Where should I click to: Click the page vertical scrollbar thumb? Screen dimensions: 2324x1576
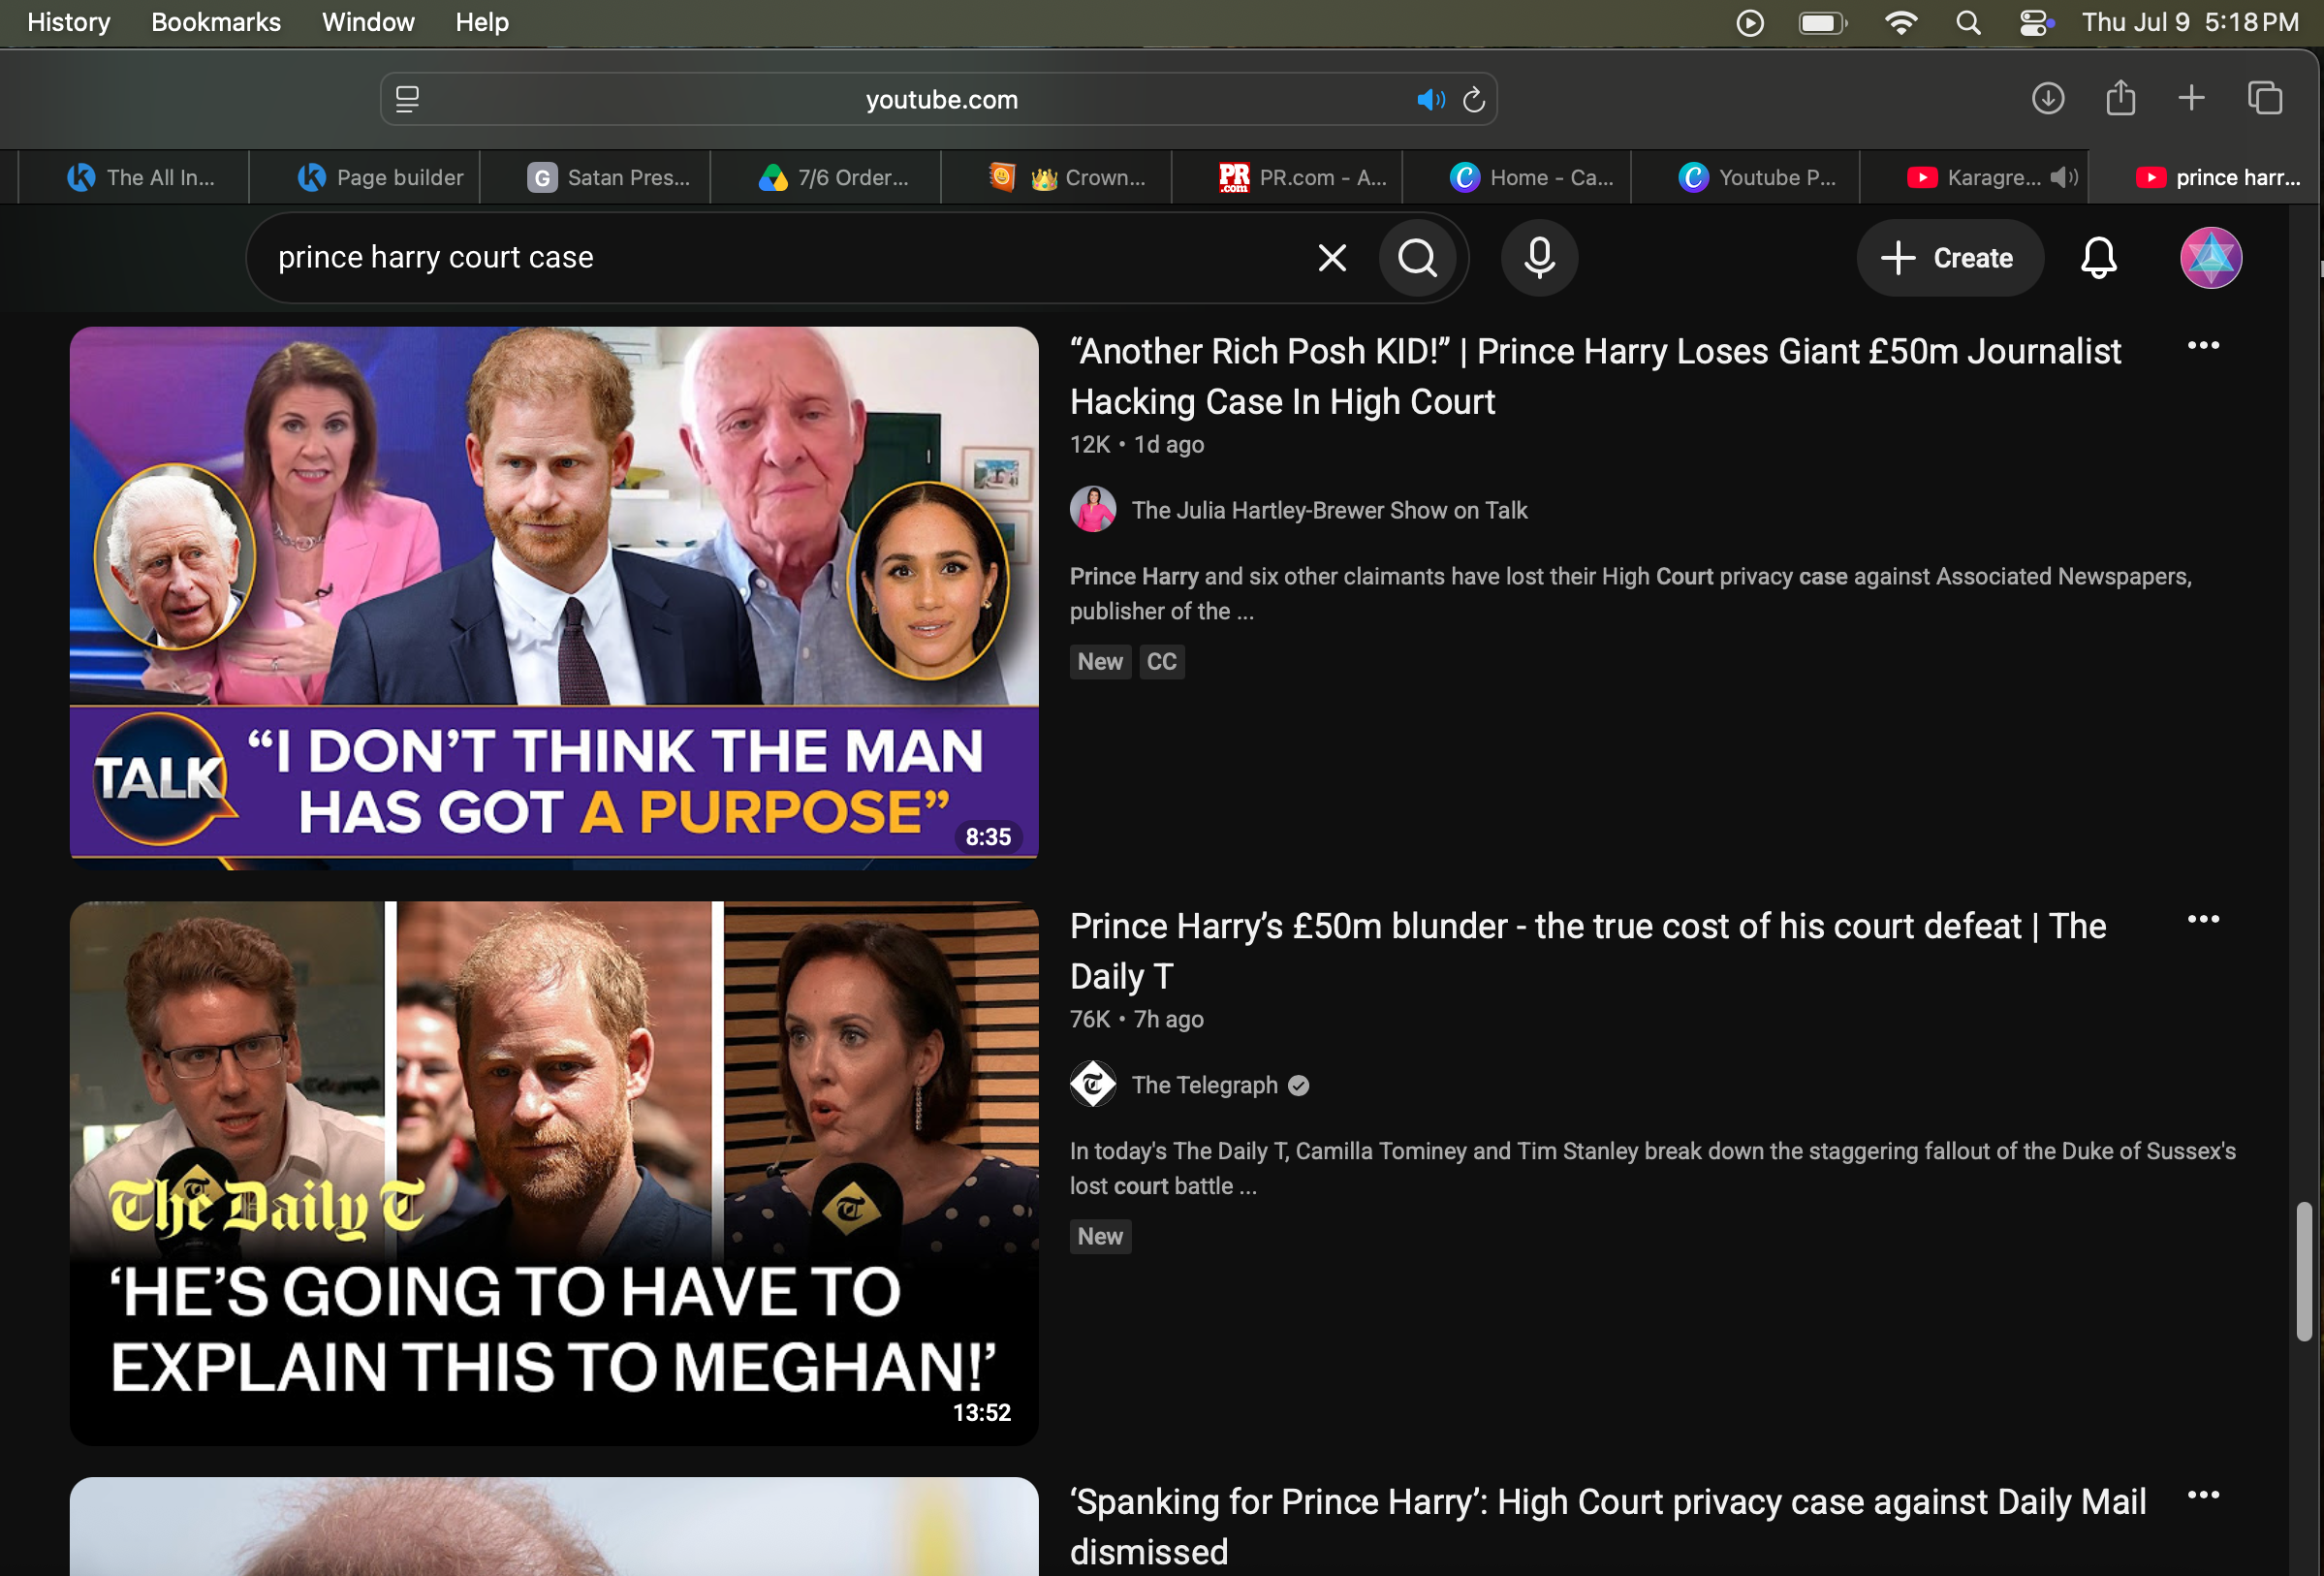2304,1271
